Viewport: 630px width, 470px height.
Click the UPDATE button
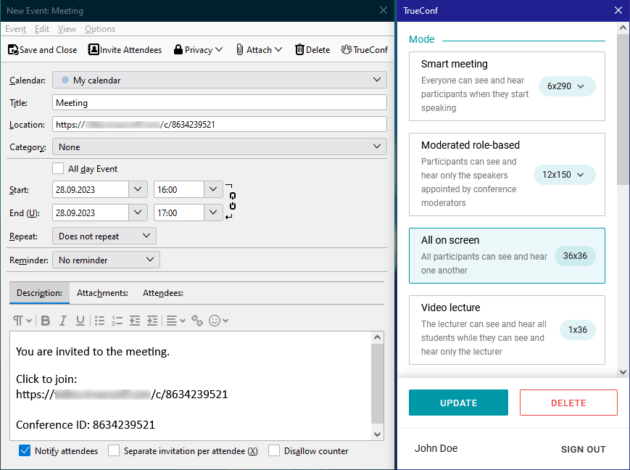pos(458,403)
